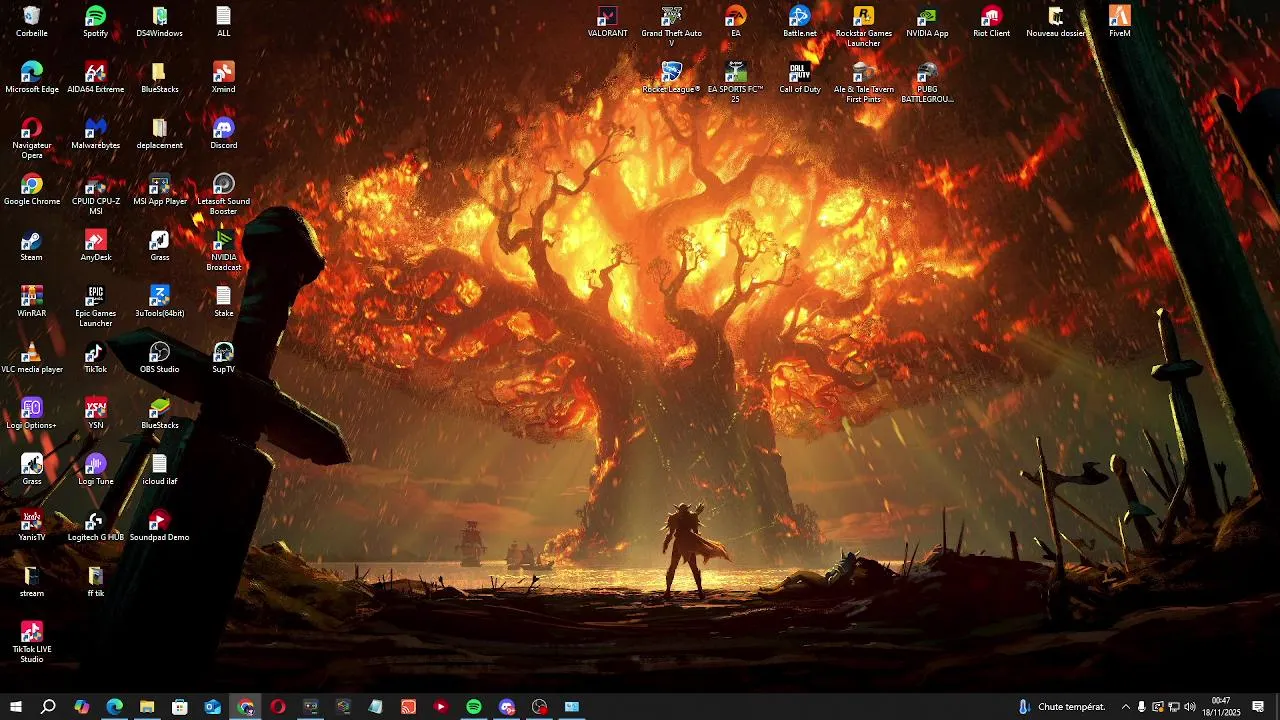Open the Riot Client shortcut
The image size is (1280, 720).
click(x=992, y=22)
